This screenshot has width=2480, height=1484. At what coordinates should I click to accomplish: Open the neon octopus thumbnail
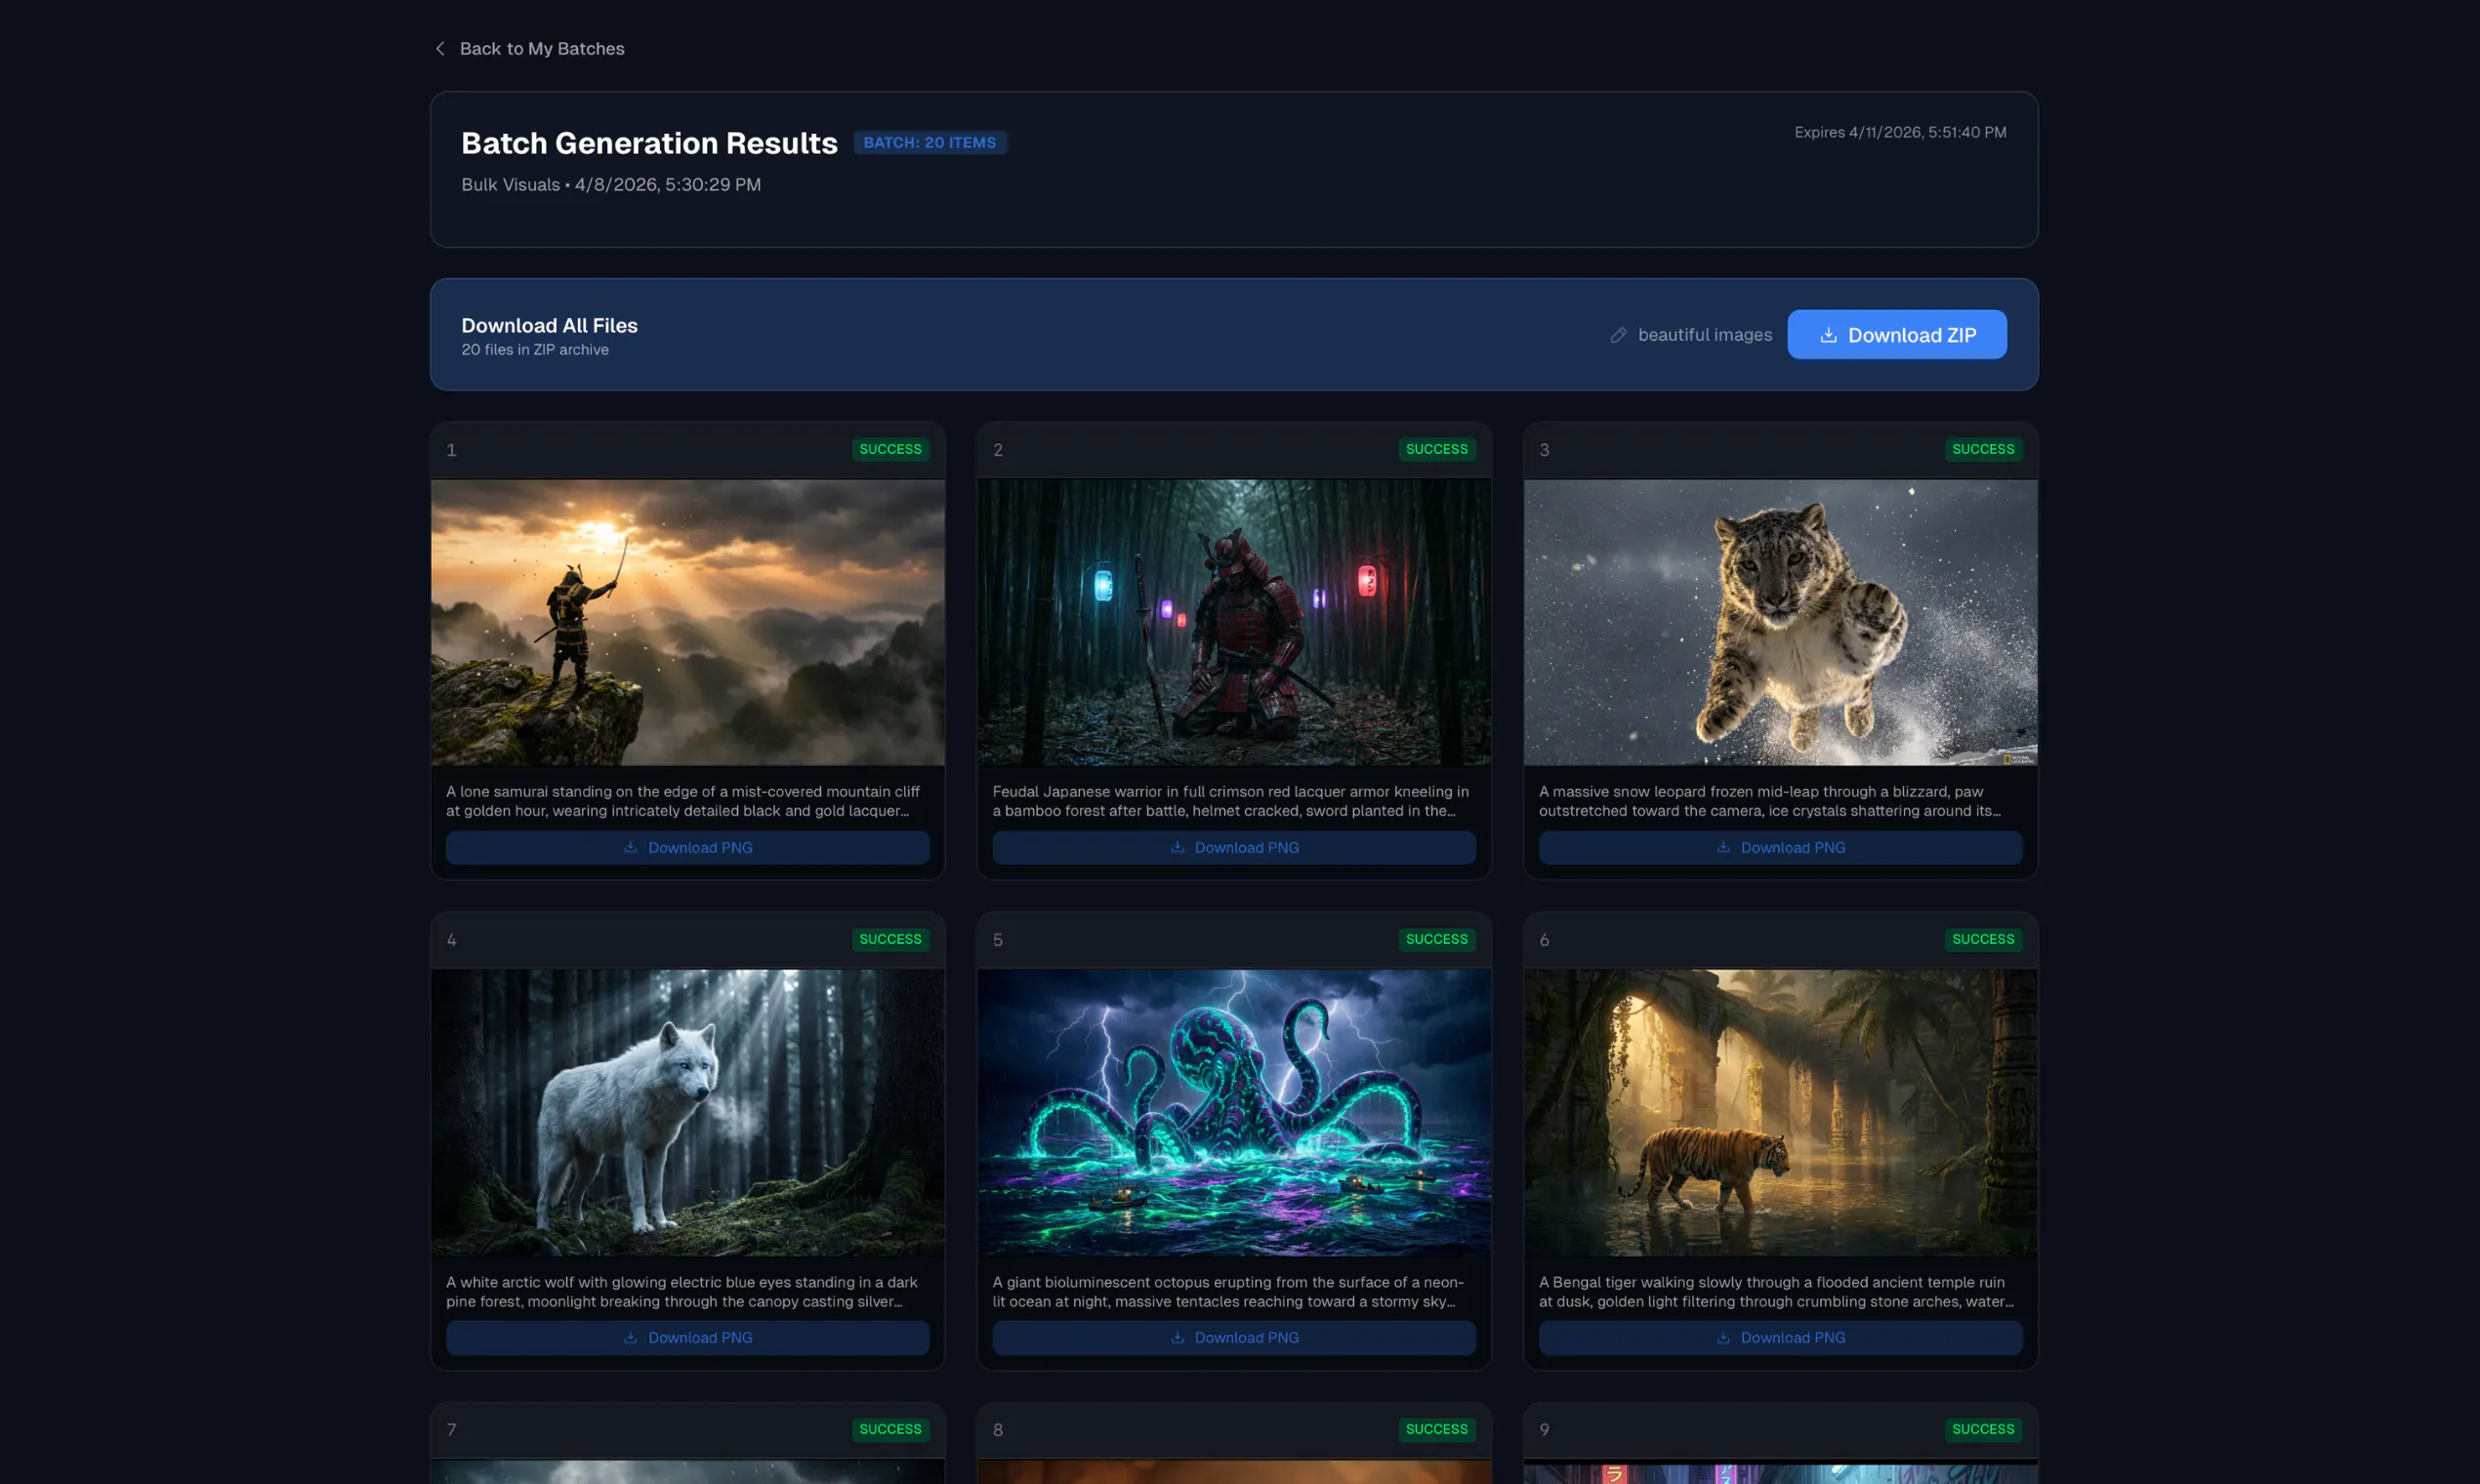[1234, 1112]
